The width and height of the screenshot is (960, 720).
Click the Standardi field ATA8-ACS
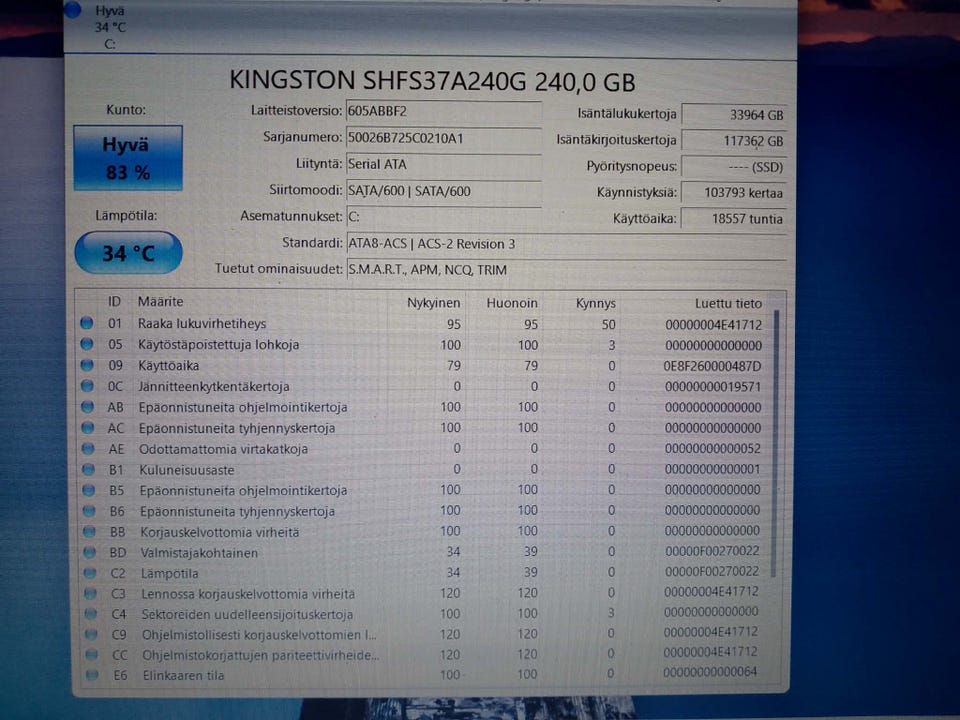(566, 244)
